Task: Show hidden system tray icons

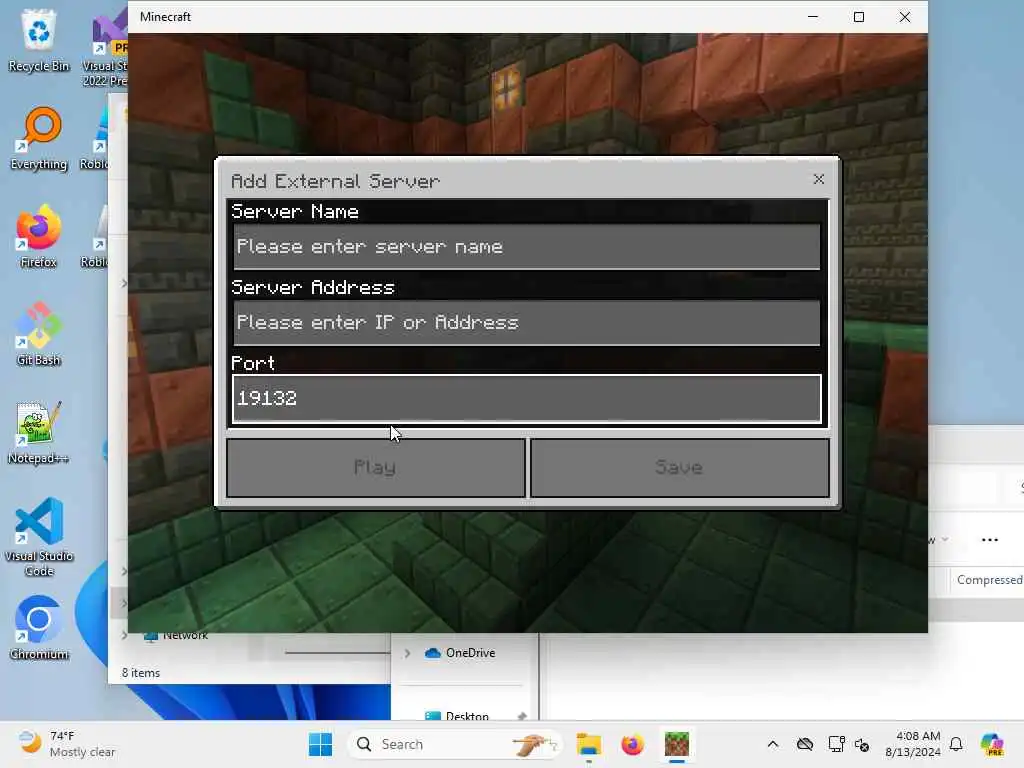Action: (773, 744)
